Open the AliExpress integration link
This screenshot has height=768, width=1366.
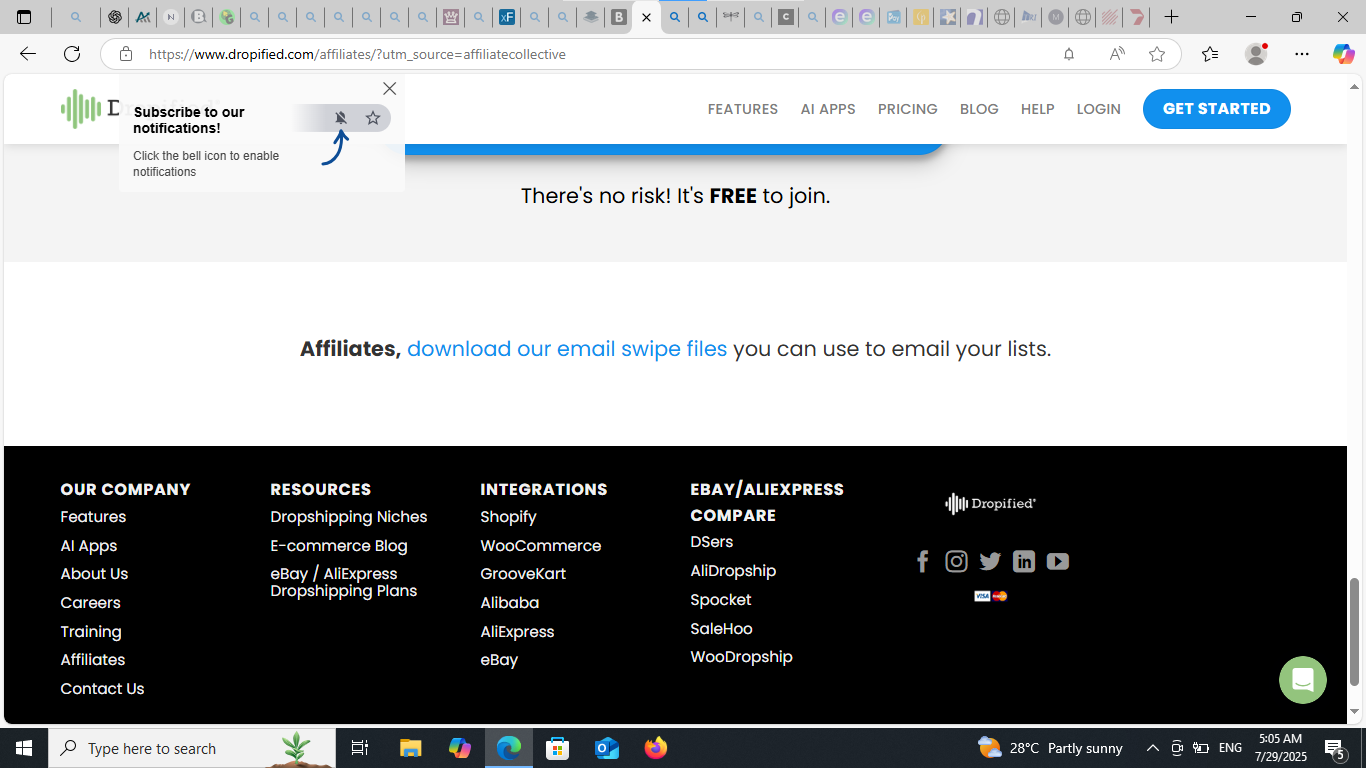[x=517, y=632]
